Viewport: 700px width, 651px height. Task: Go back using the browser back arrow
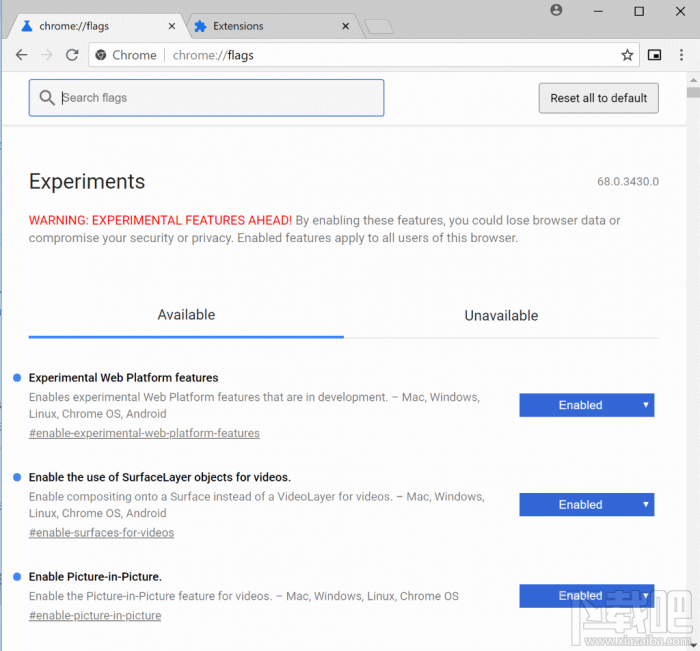(x=21, y=55)
